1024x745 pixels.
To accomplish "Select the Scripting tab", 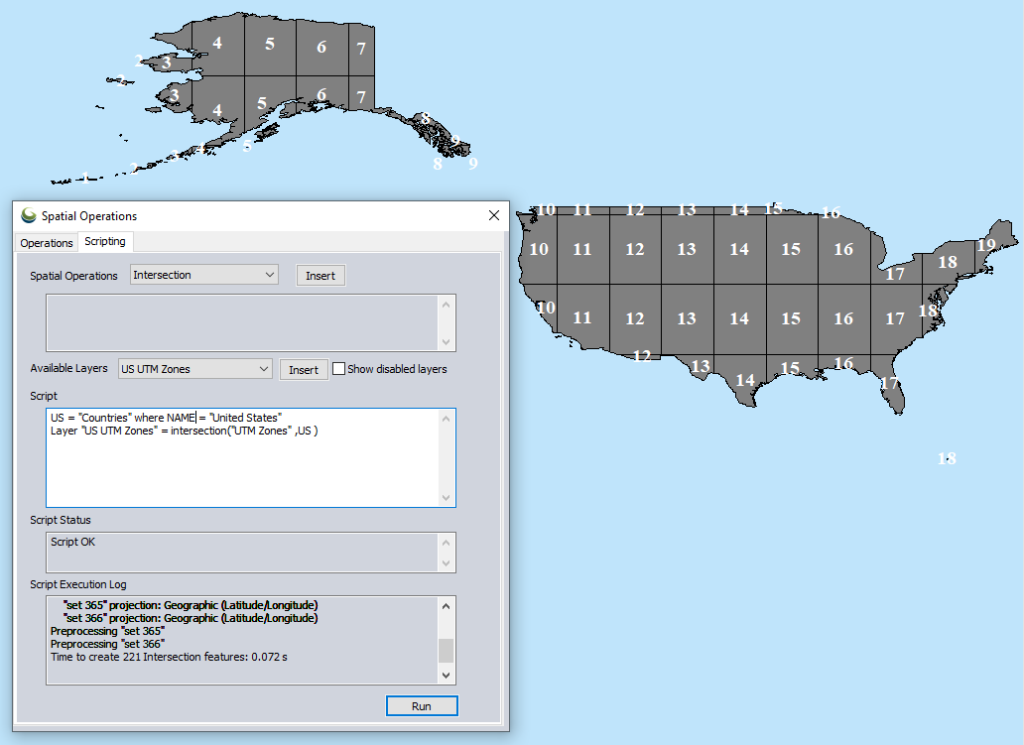I will point(105,242).
